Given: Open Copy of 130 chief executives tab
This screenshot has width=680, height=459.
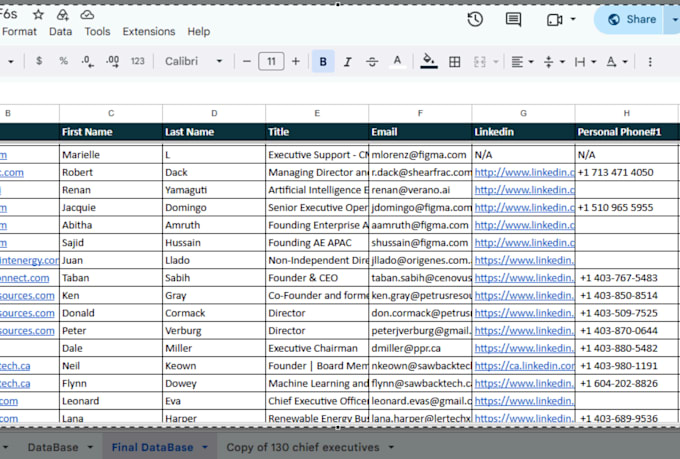Looking at the screenshot, I should tap(303, 447).
